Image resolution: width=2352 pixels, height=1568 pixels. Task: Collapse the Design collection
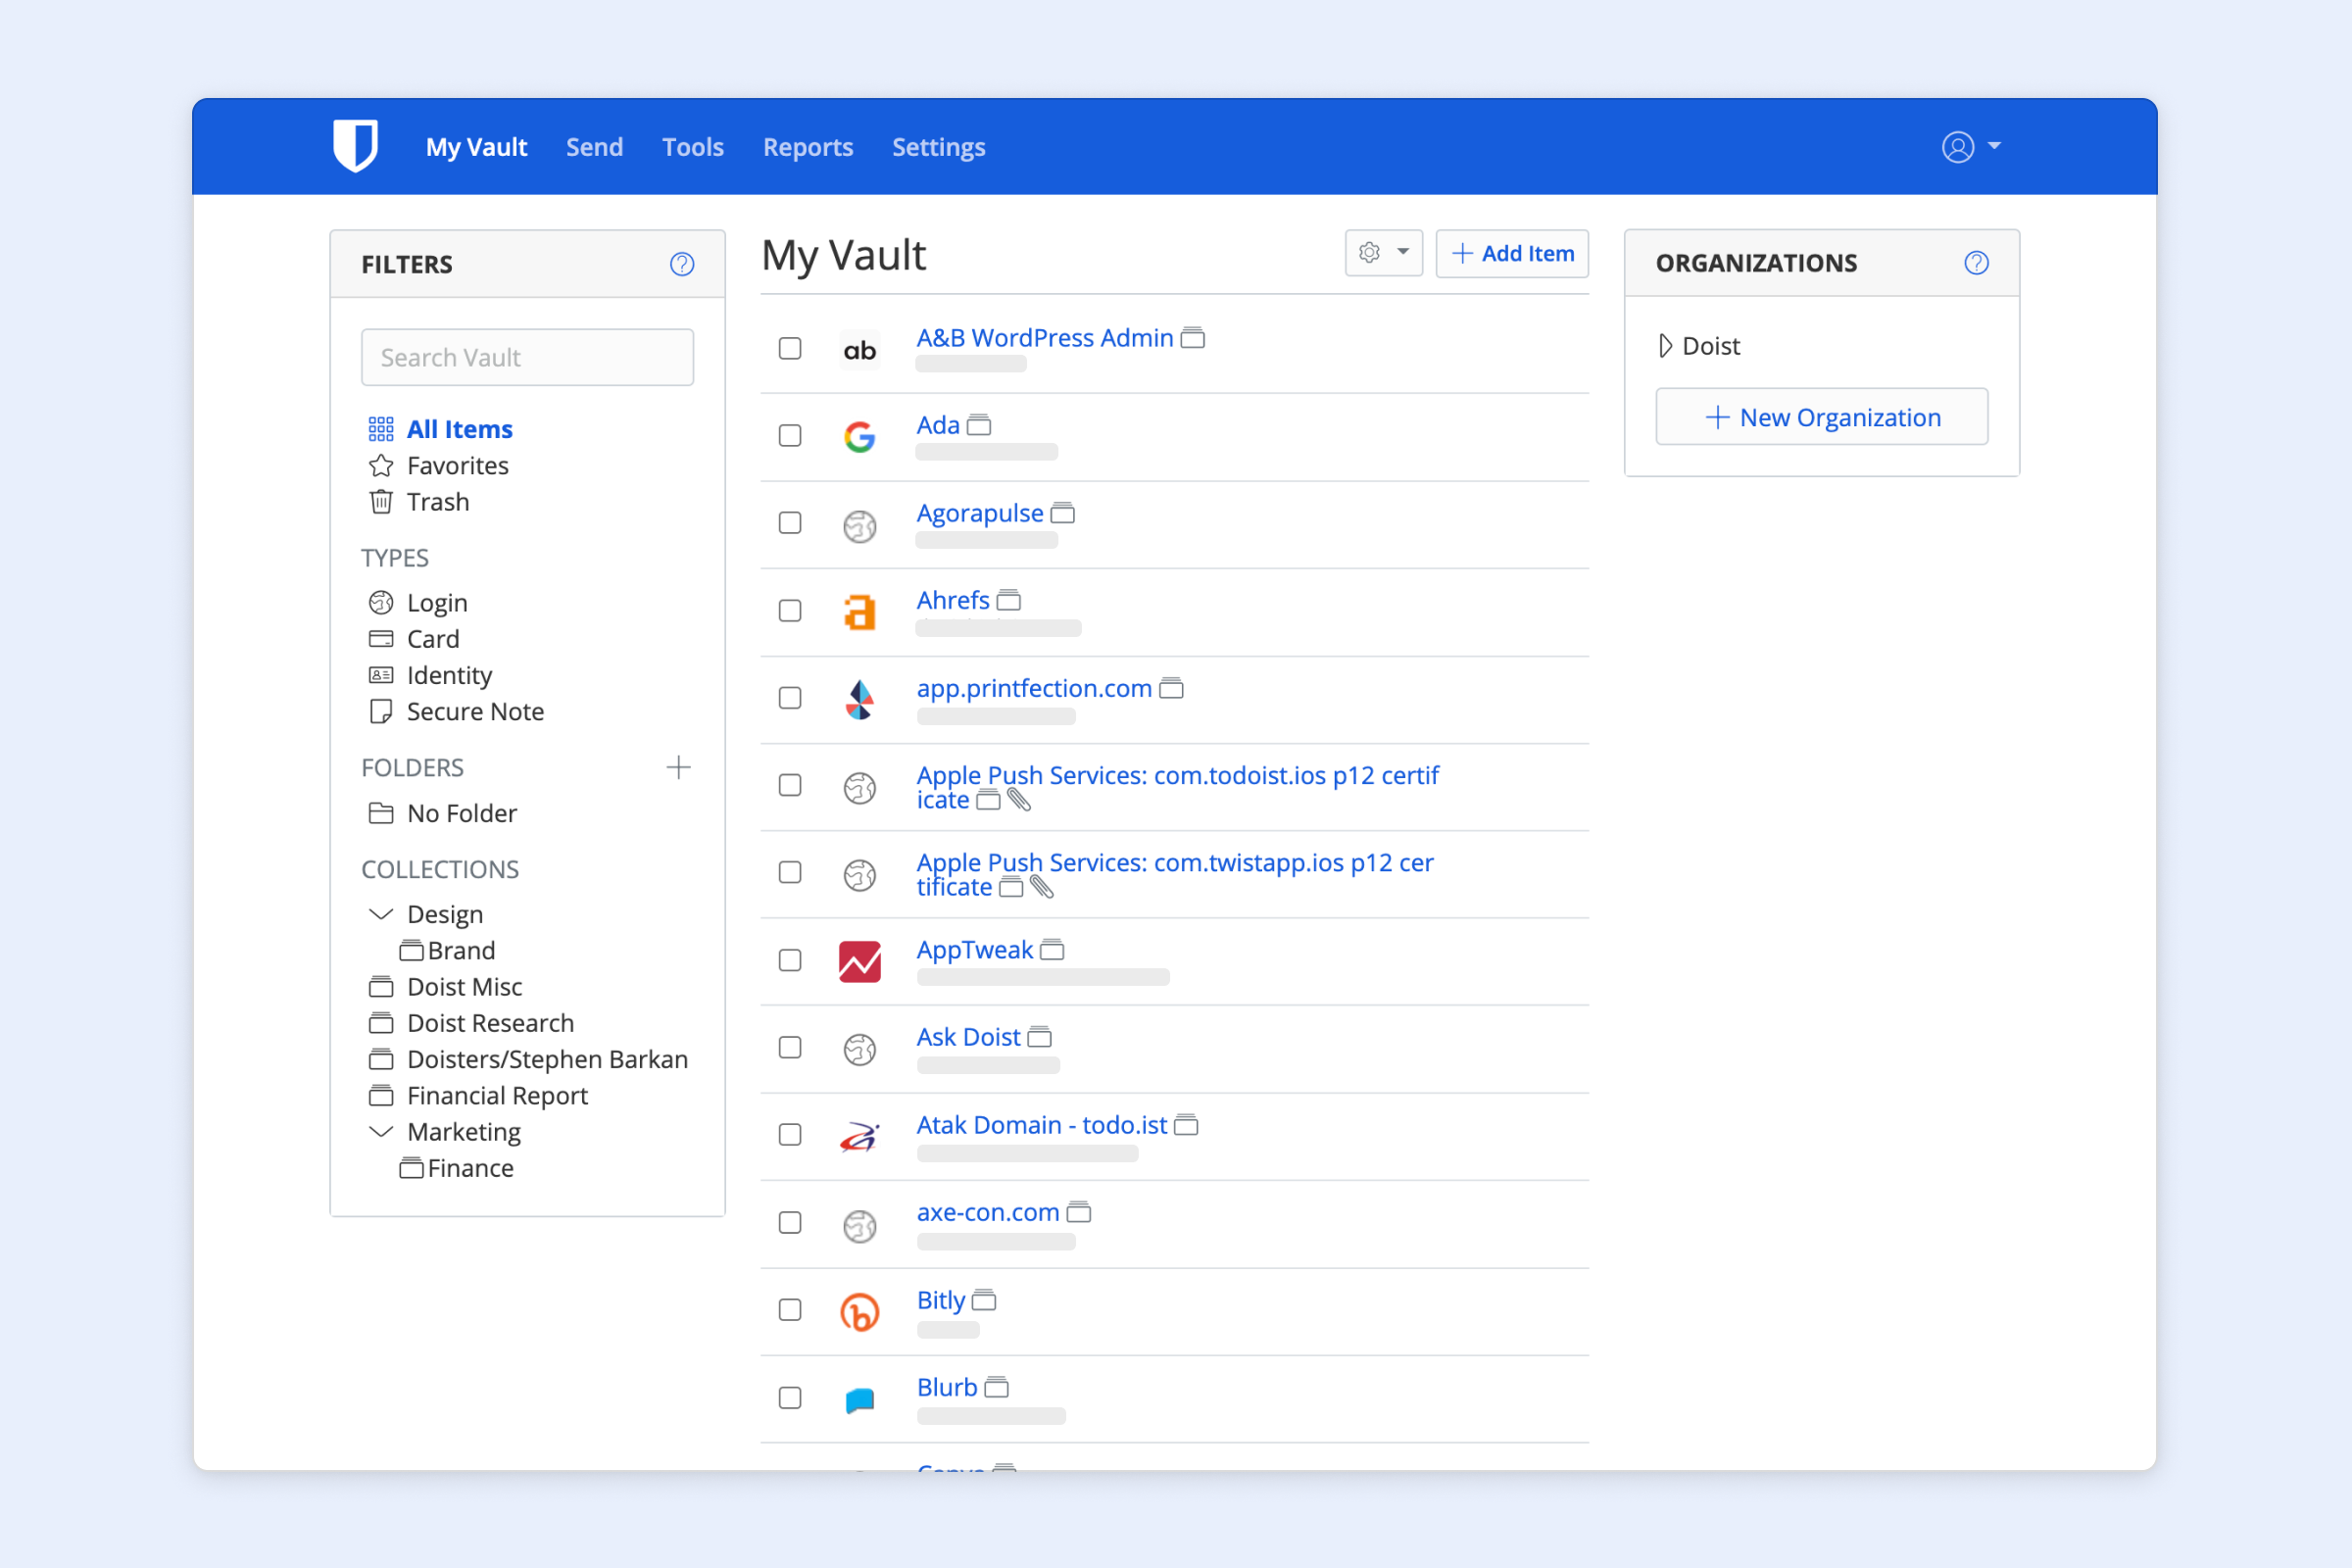coord(381,915)
